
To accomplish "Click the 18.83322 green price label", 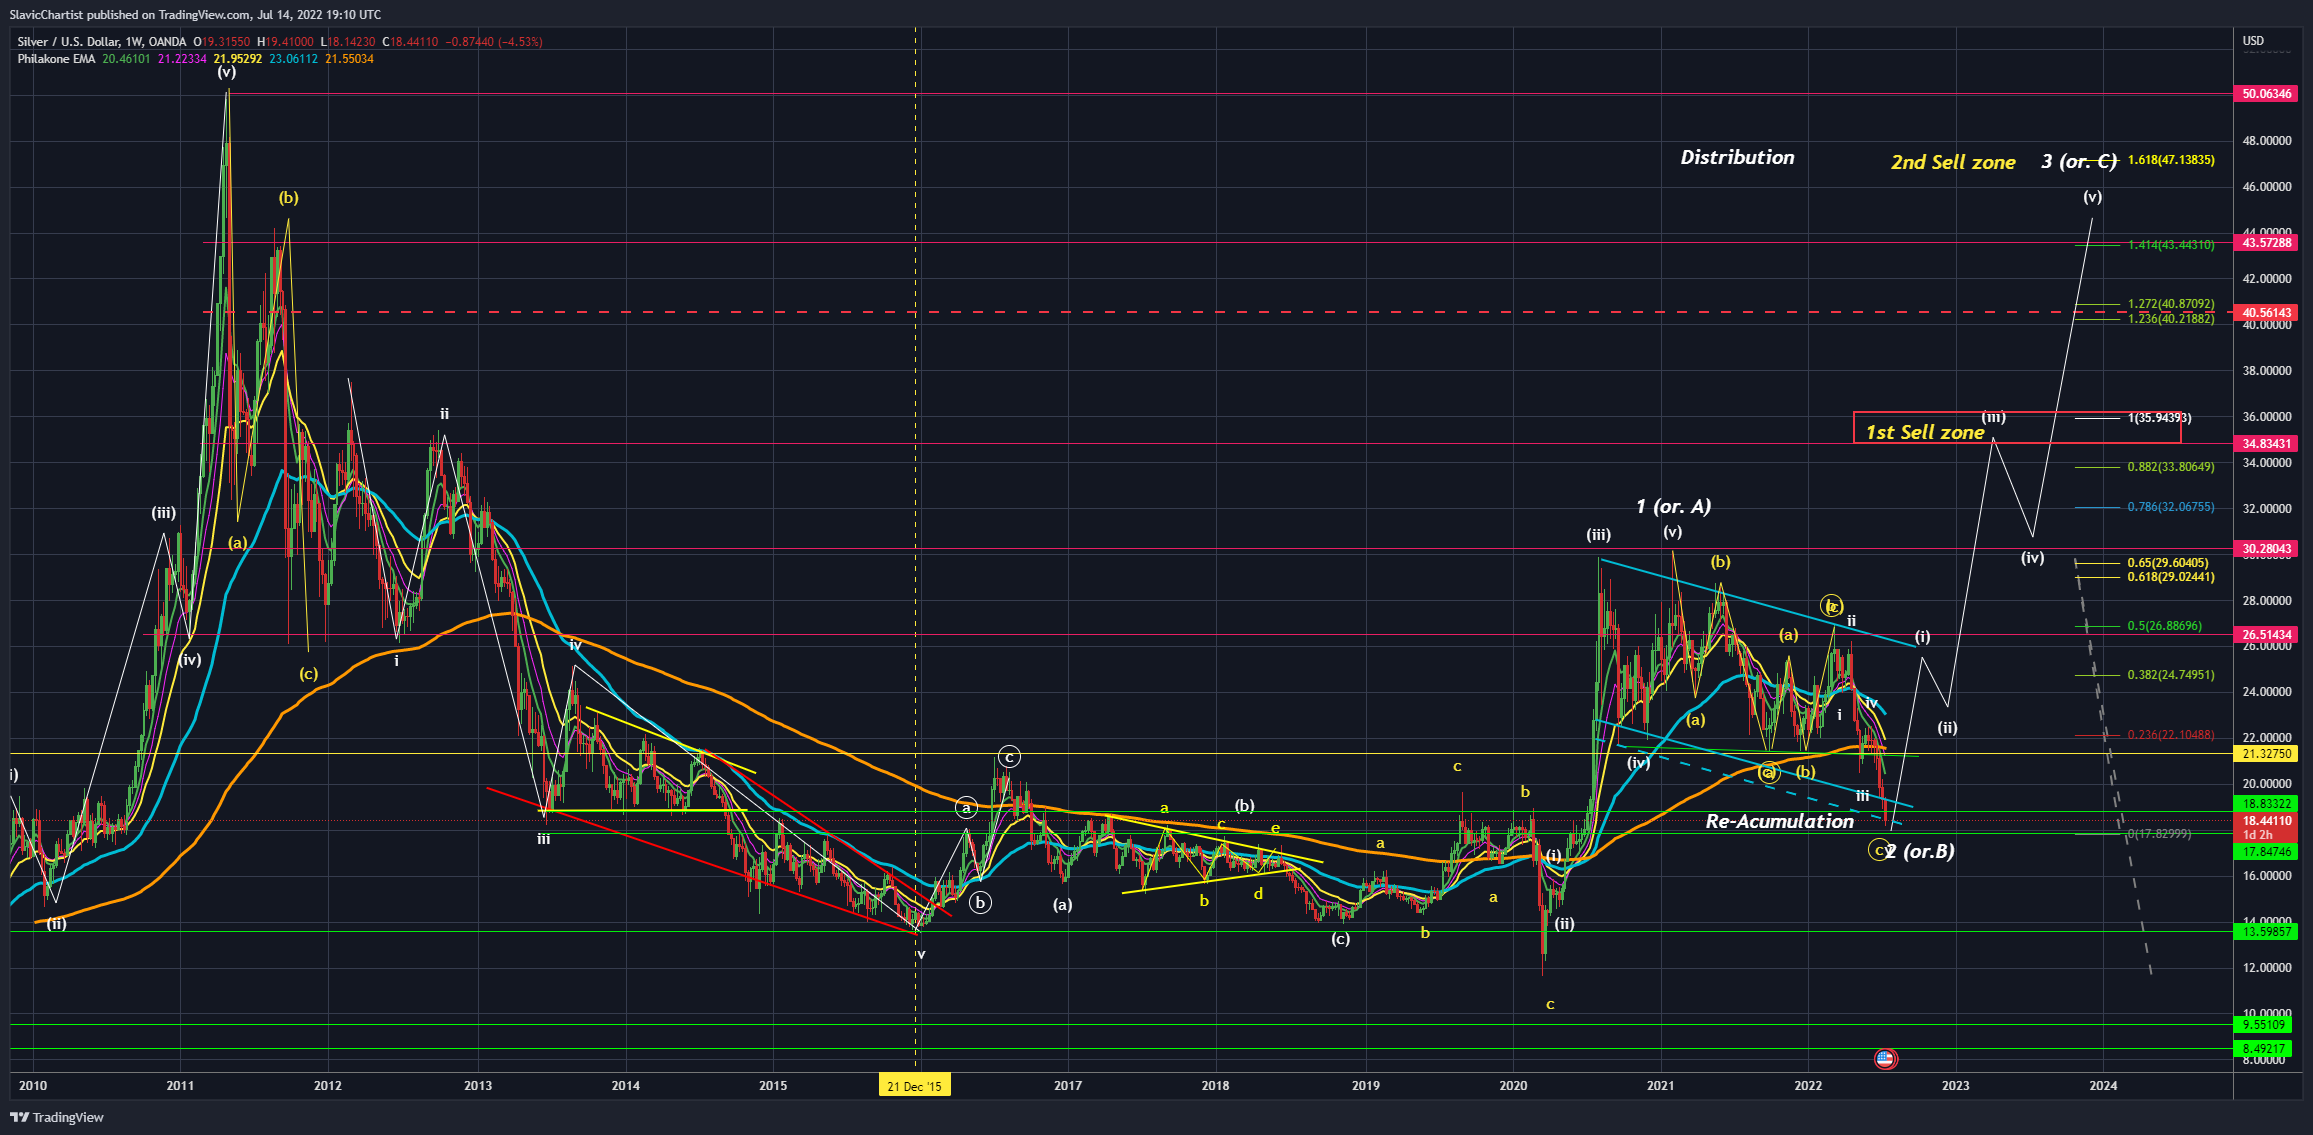I will pos(2266,804).
